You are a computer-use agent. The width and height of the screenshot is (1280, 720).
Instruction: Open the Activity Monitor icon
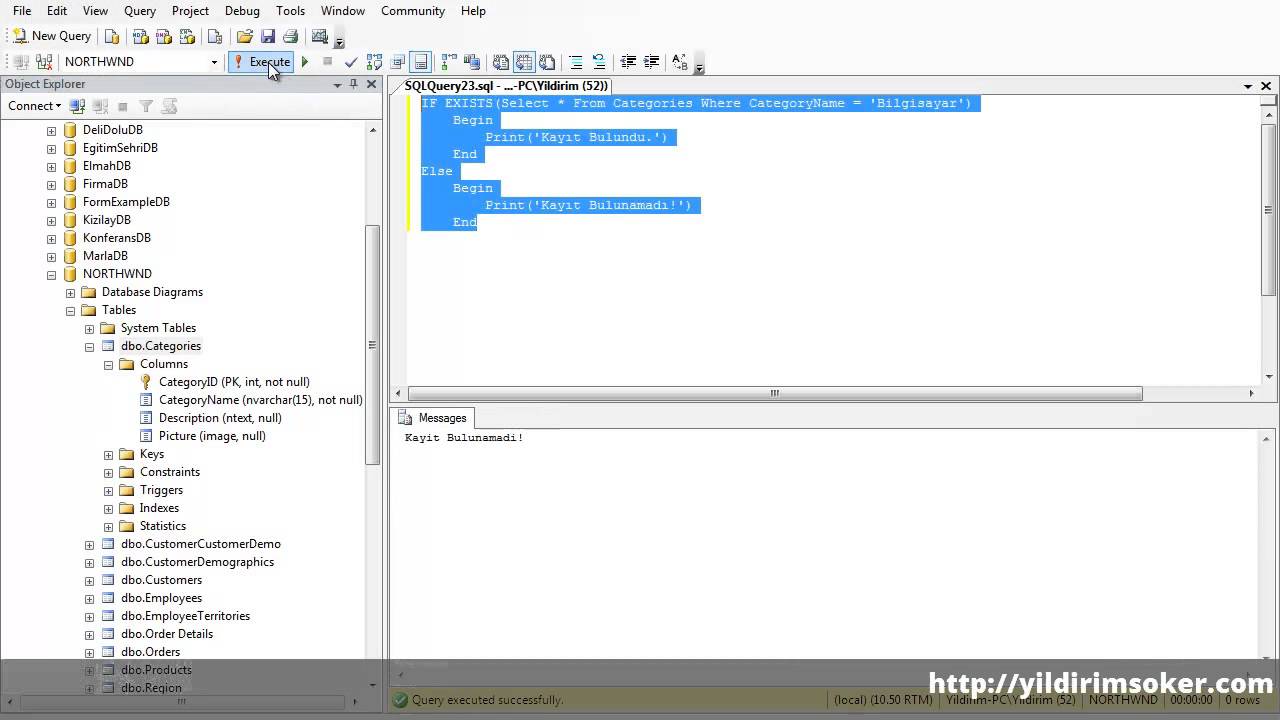[320, 36]
